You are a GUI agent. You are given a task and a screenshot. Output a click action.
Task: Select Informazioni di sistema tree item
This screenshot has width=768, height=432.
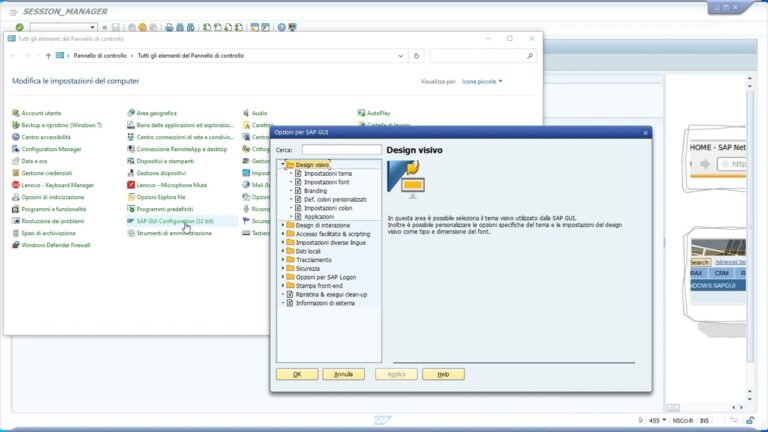(x=325, y=303)
